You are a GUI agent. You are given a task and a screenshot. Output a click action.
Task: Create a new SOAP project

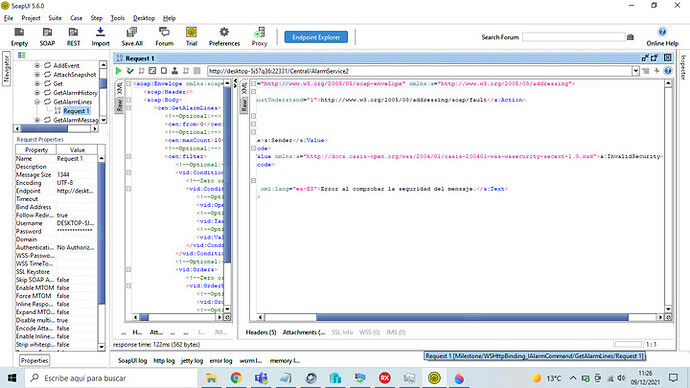(47, 37)
